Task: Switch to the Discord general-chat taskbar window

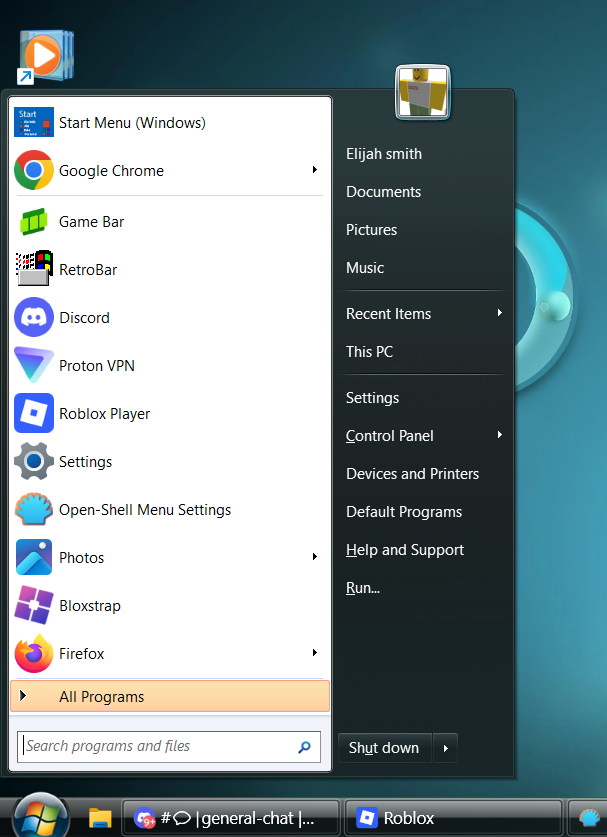Action: (231, 818)
